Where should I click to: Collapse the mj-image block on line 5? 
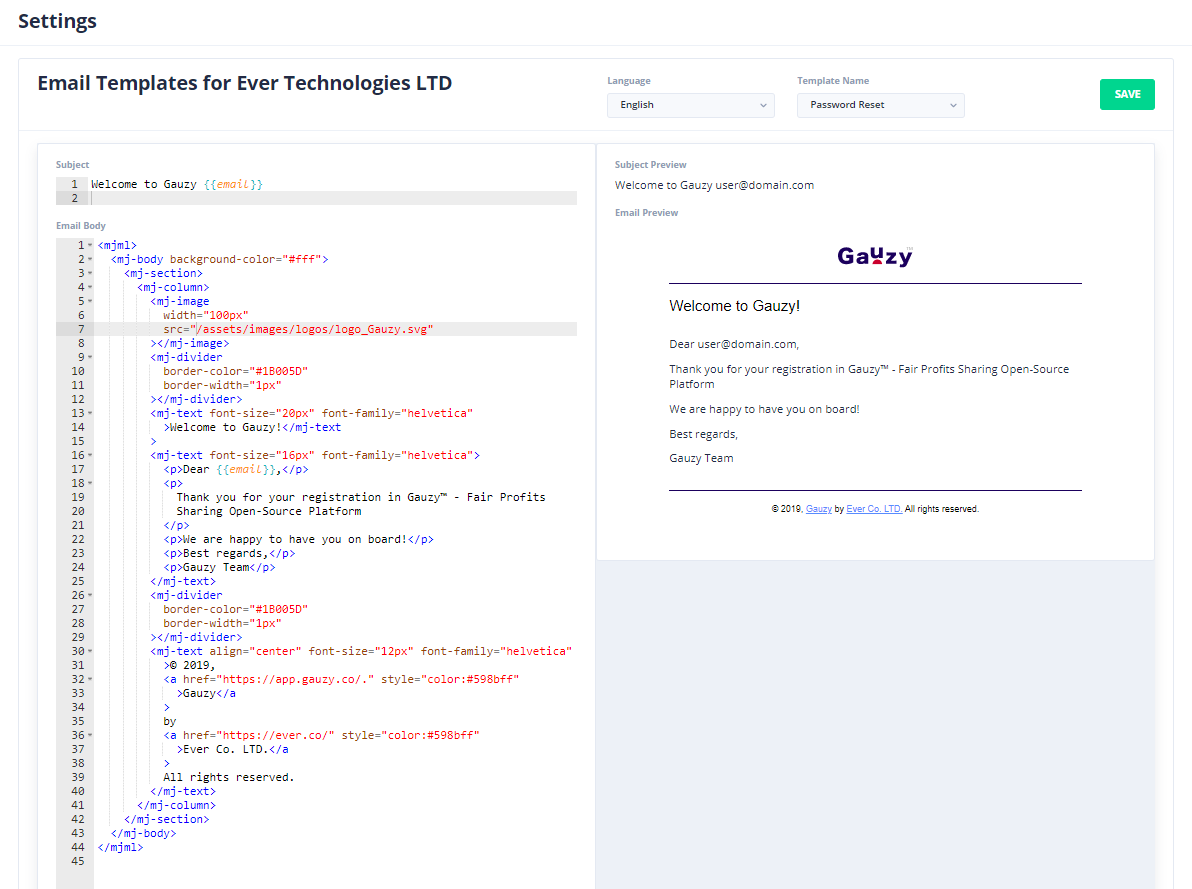(x=89, y=301)
